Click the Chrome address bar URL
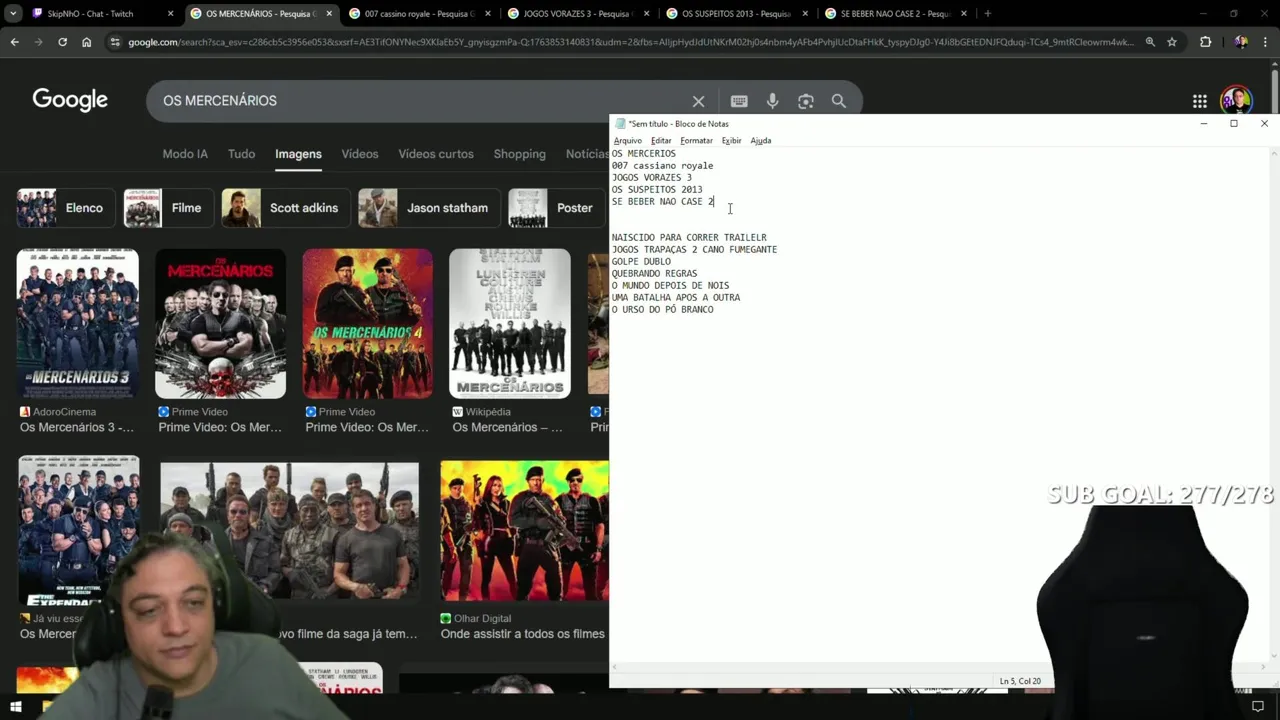This screenshot has height=720, width=1280. [x=631, y=42]
